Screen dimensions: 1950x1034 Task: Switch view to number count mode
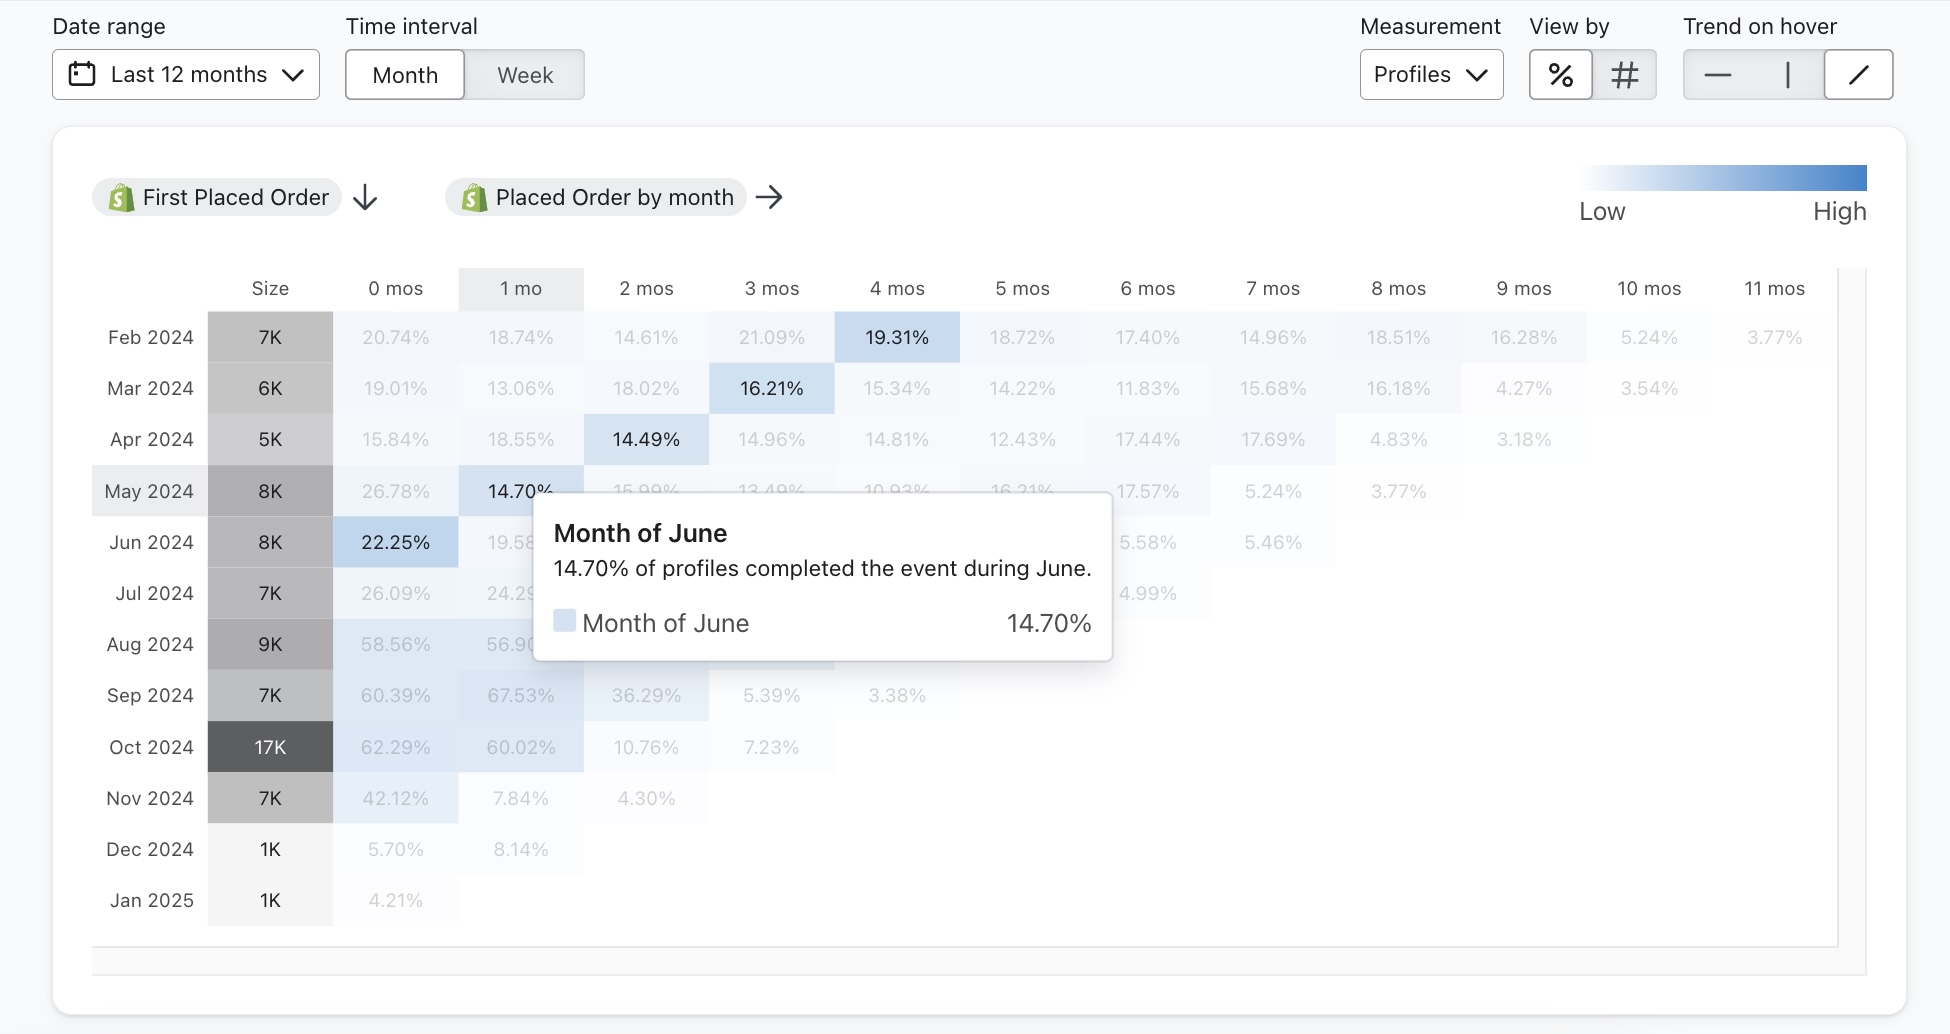click(1624, 75)
